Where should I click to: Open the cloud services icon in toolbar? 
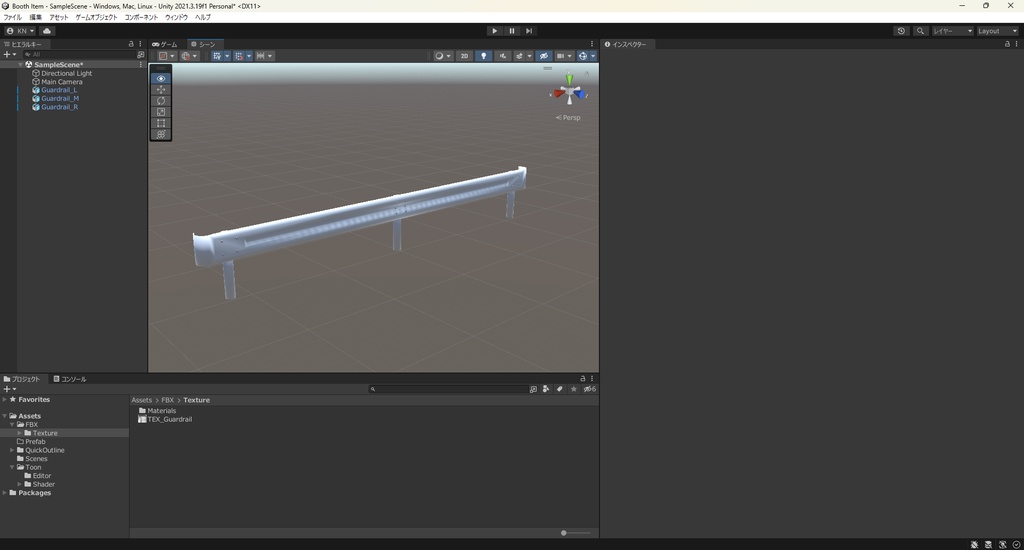[47, 31]
